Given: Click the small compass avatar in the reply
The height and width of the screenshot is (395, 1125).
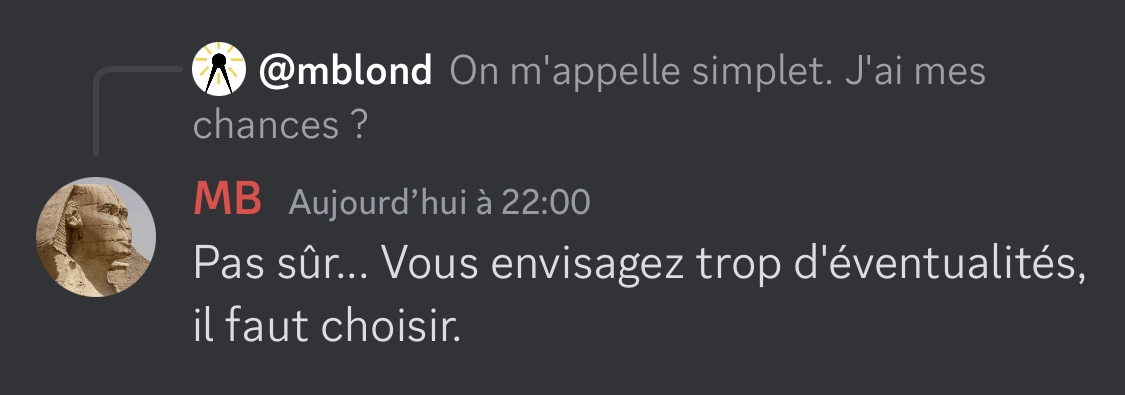Looking at the screenshot, I should click(x=219, y=70).
